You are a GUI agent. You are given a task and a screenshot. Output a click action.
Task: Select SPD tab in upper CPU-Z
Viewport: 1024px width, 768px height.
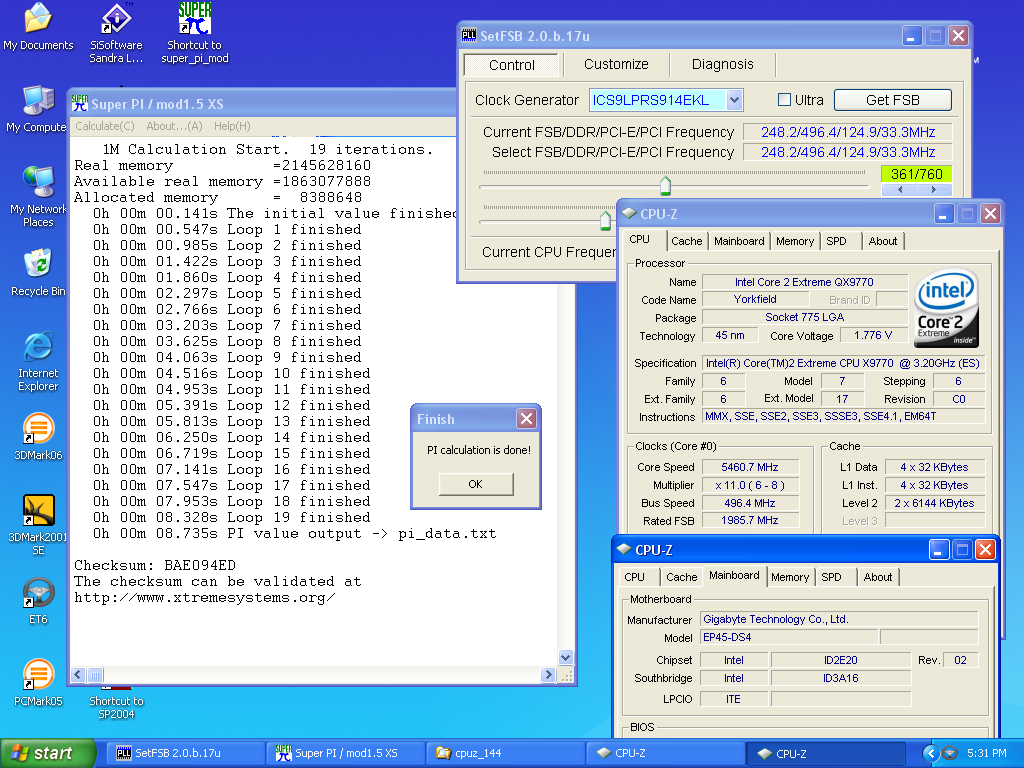click(x=836, y=241)
